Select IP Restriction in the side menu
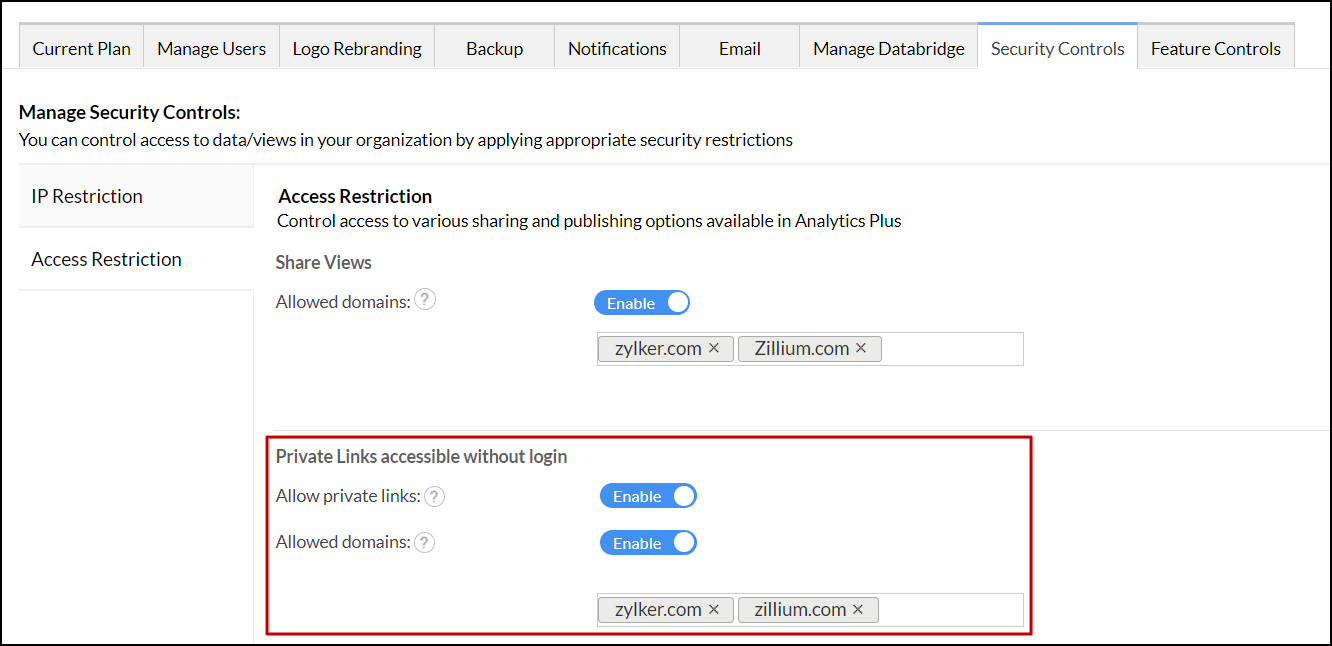This screenshot has height=646, width=1332. click(x=87, y=196)
